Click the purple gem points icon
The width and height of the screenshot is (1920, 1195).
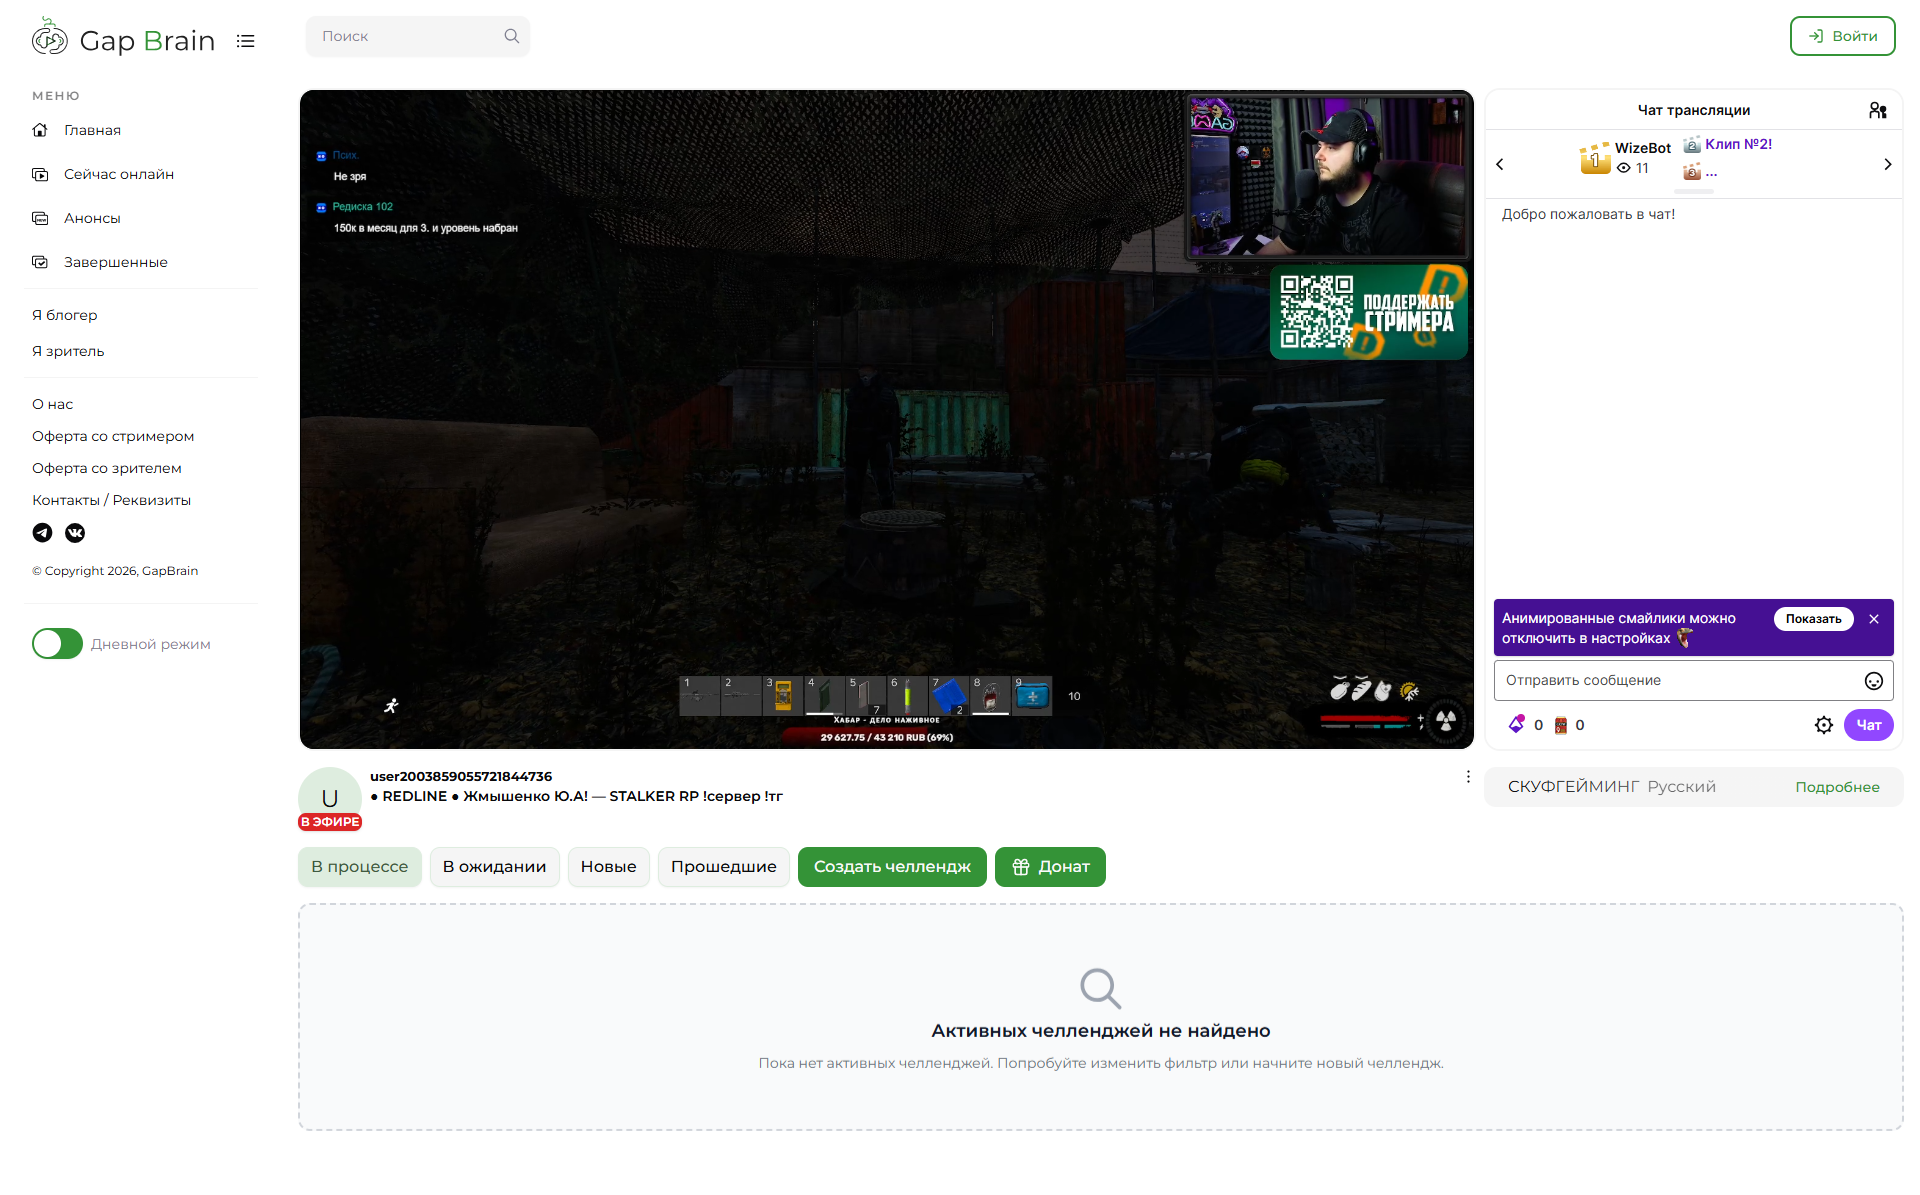1517,724
